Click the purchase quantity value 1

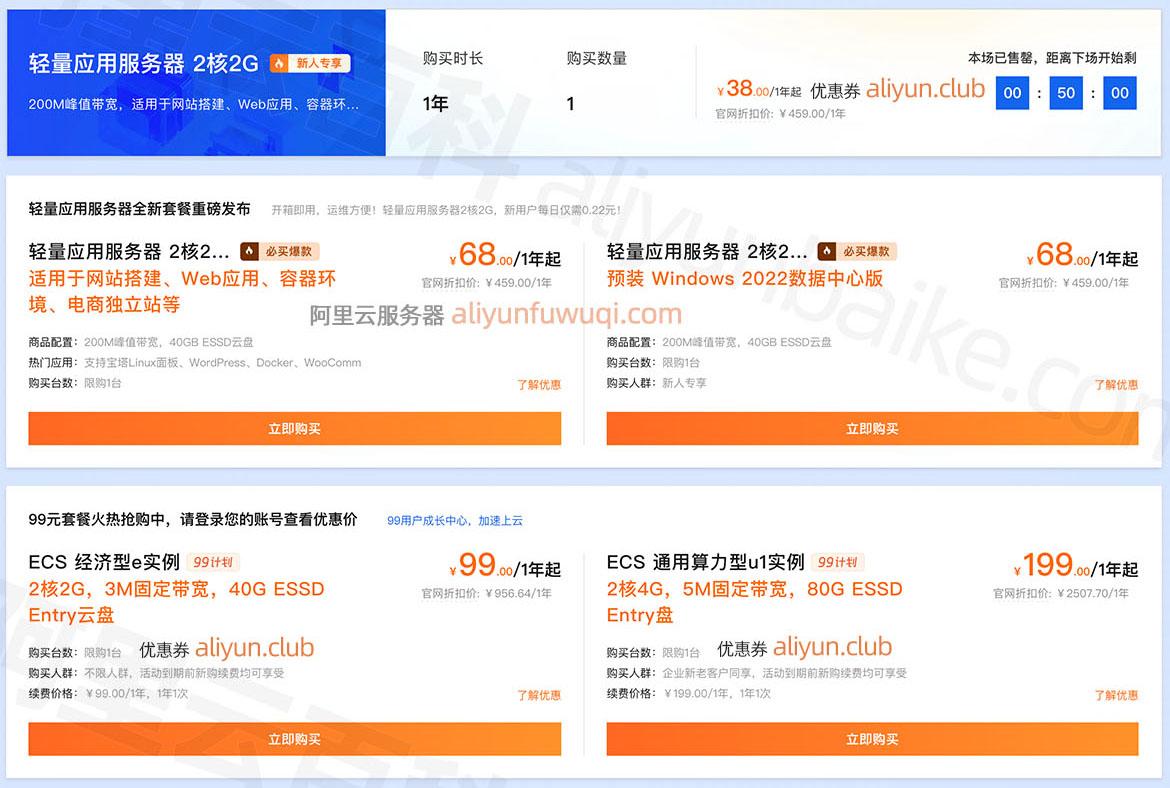tap(570, 104)
